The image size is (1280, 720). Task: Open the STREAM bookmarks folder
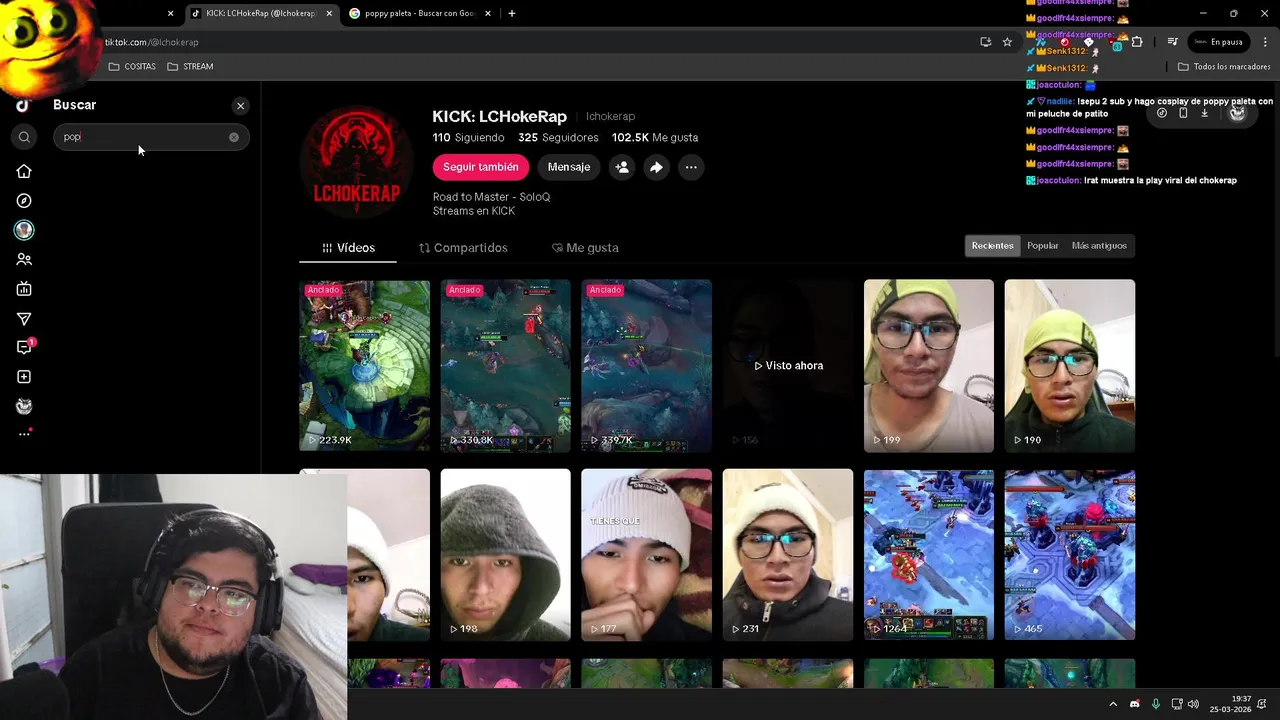click(x=190, y=67)
